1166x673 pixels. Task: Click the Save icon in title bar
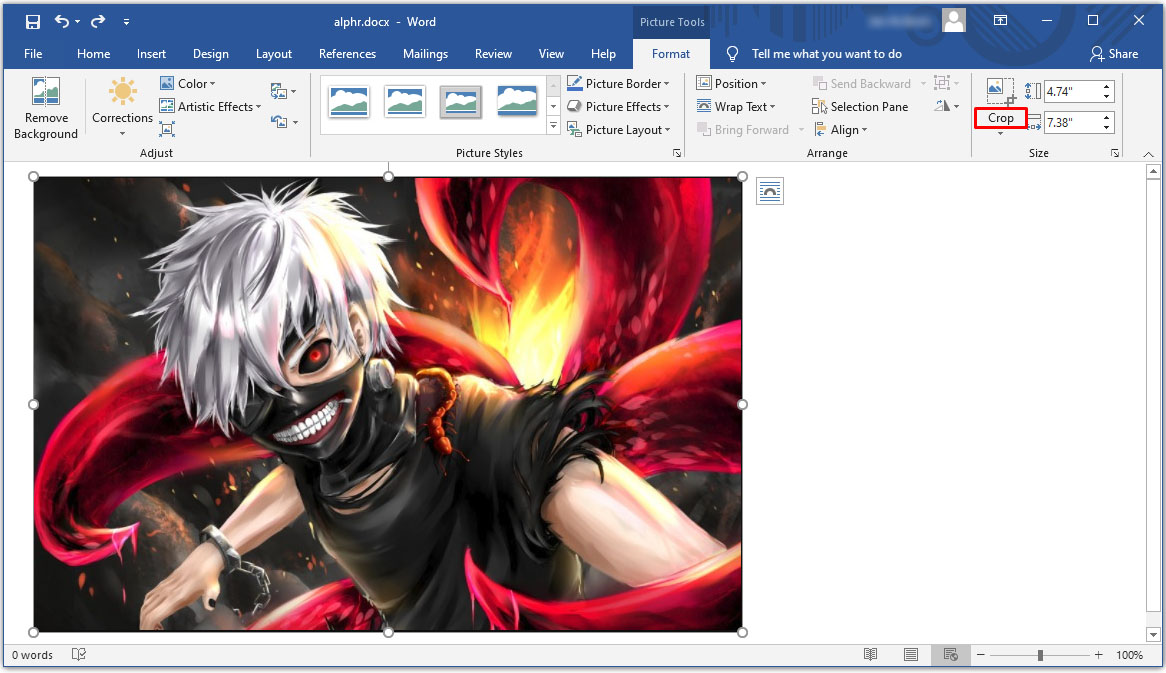pos(33,22)
